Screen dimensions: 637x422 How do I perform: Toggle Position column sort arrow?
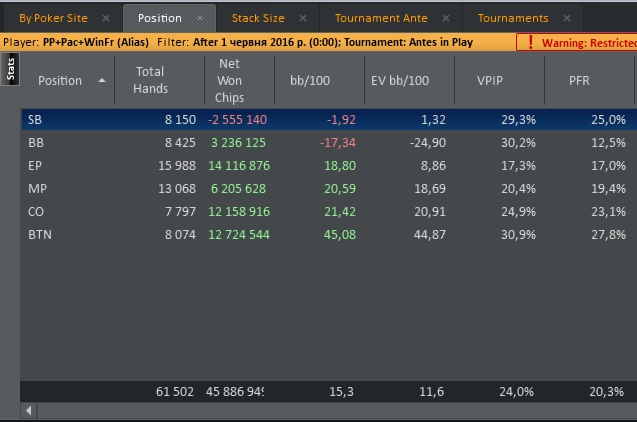point(102,80)
